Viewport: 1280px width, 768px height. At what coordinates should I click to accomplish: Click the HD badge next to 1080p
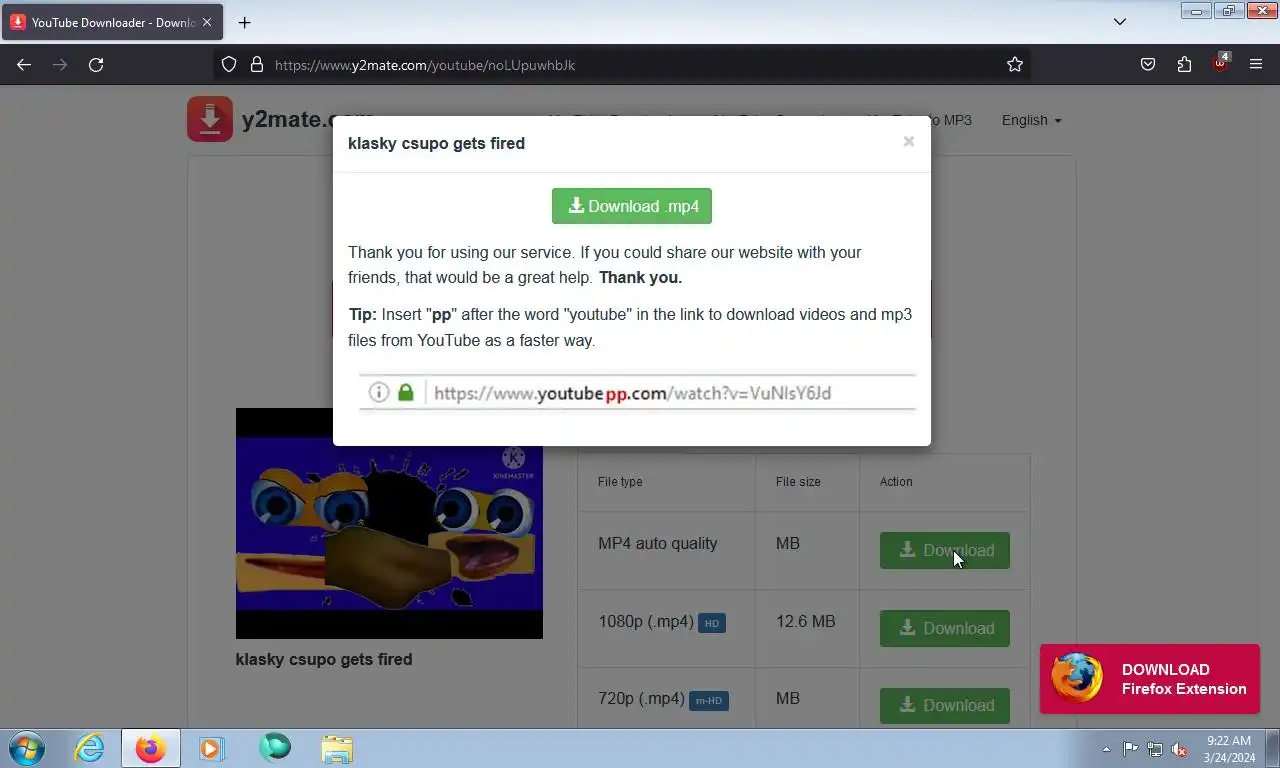(712, 623)
